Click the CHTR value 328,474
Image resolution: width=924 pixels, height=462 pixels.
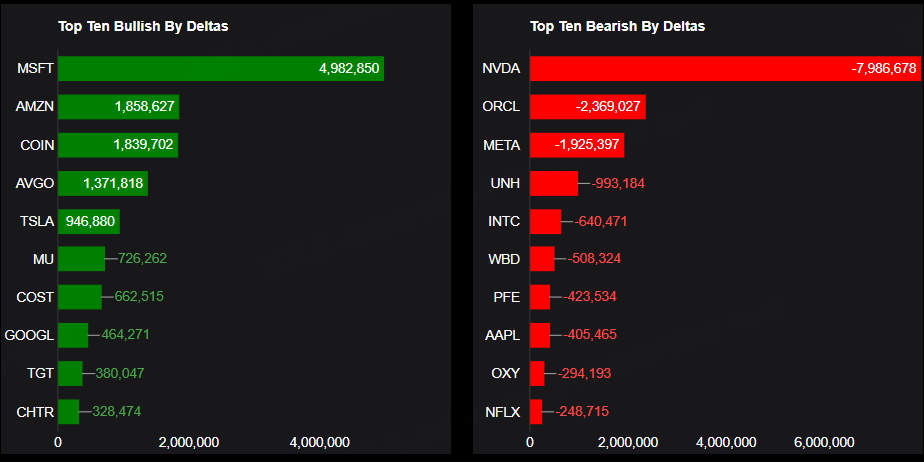(x=118, y=411)
